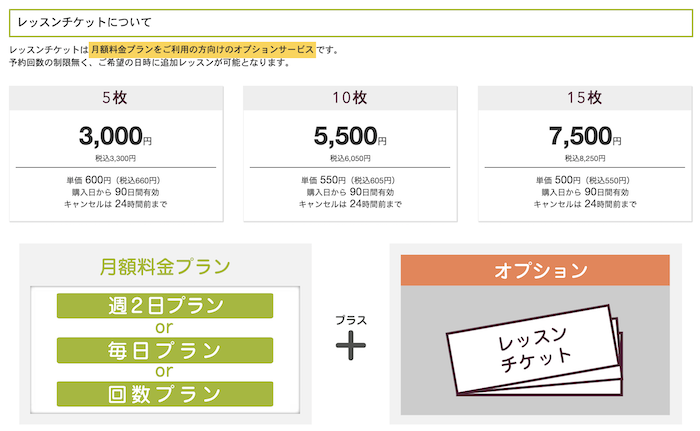This screenshot has height=431, width=700.
Task: Click the orange オプション header
Action: pyautogui.click(x=535, y=270)
